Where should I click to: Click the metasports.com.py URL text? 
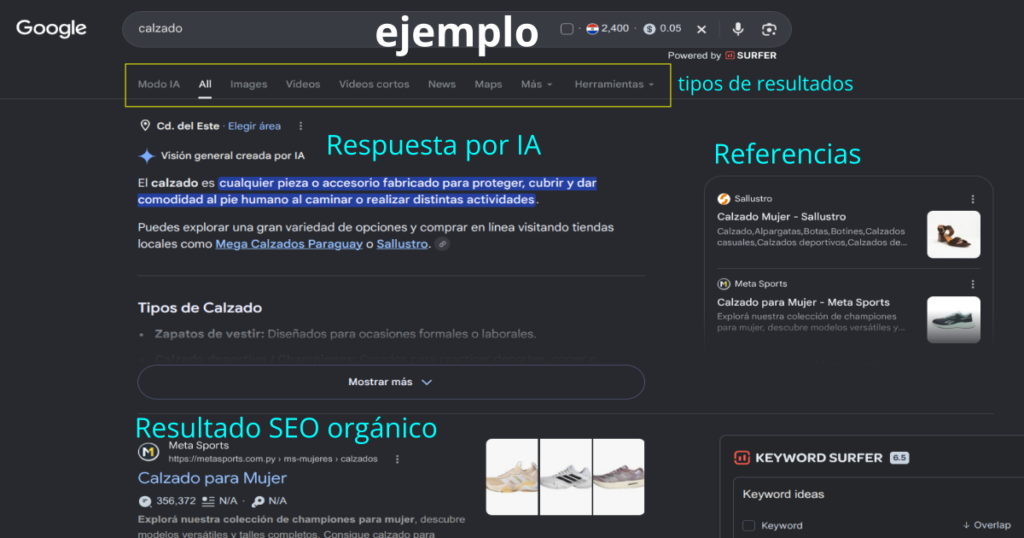(272, 459)
